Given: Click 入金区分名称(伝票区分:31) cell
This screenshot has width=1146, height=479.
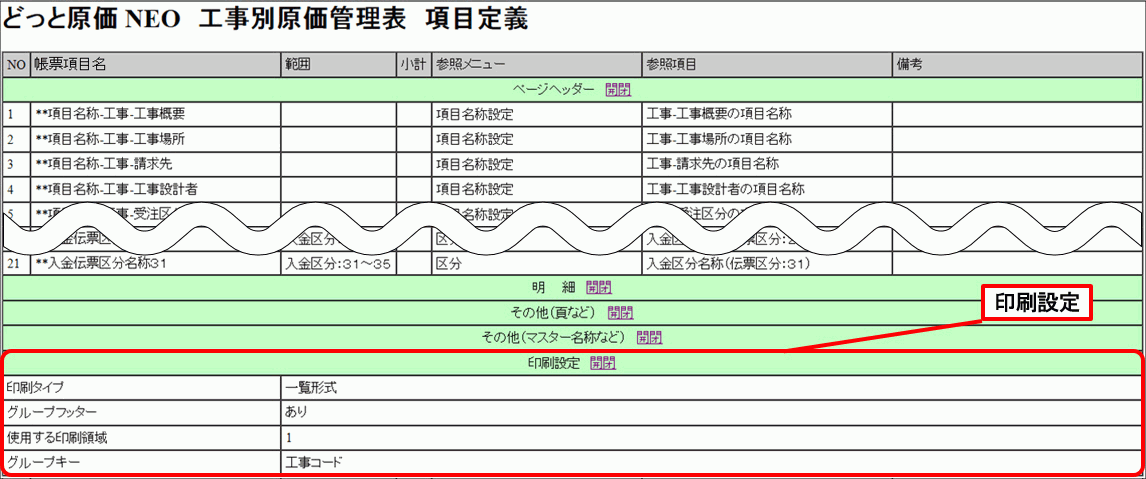Looking at the screenshot, I should pos(767,264).
